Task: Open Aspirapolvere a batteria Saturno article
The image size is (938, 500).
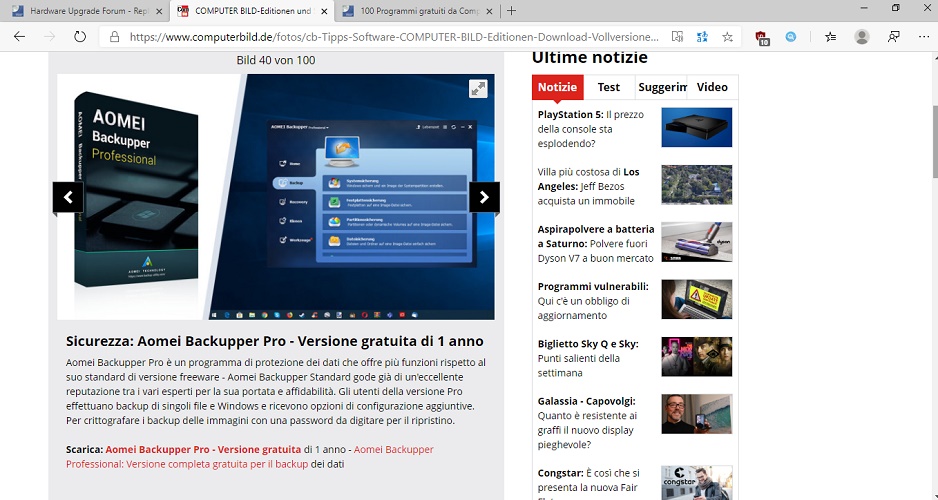Action: tap(596, 243)
